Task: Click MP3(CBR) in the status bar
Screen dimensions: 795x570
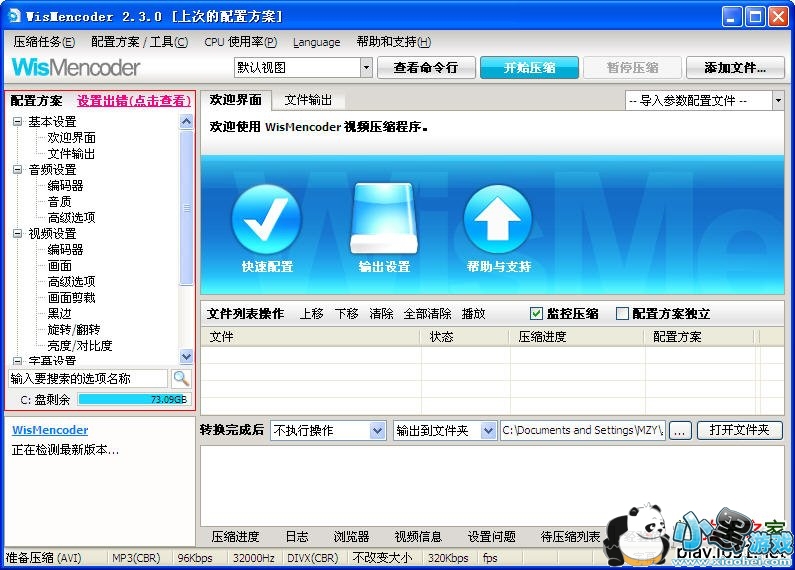Action: (x=136, y=558)
